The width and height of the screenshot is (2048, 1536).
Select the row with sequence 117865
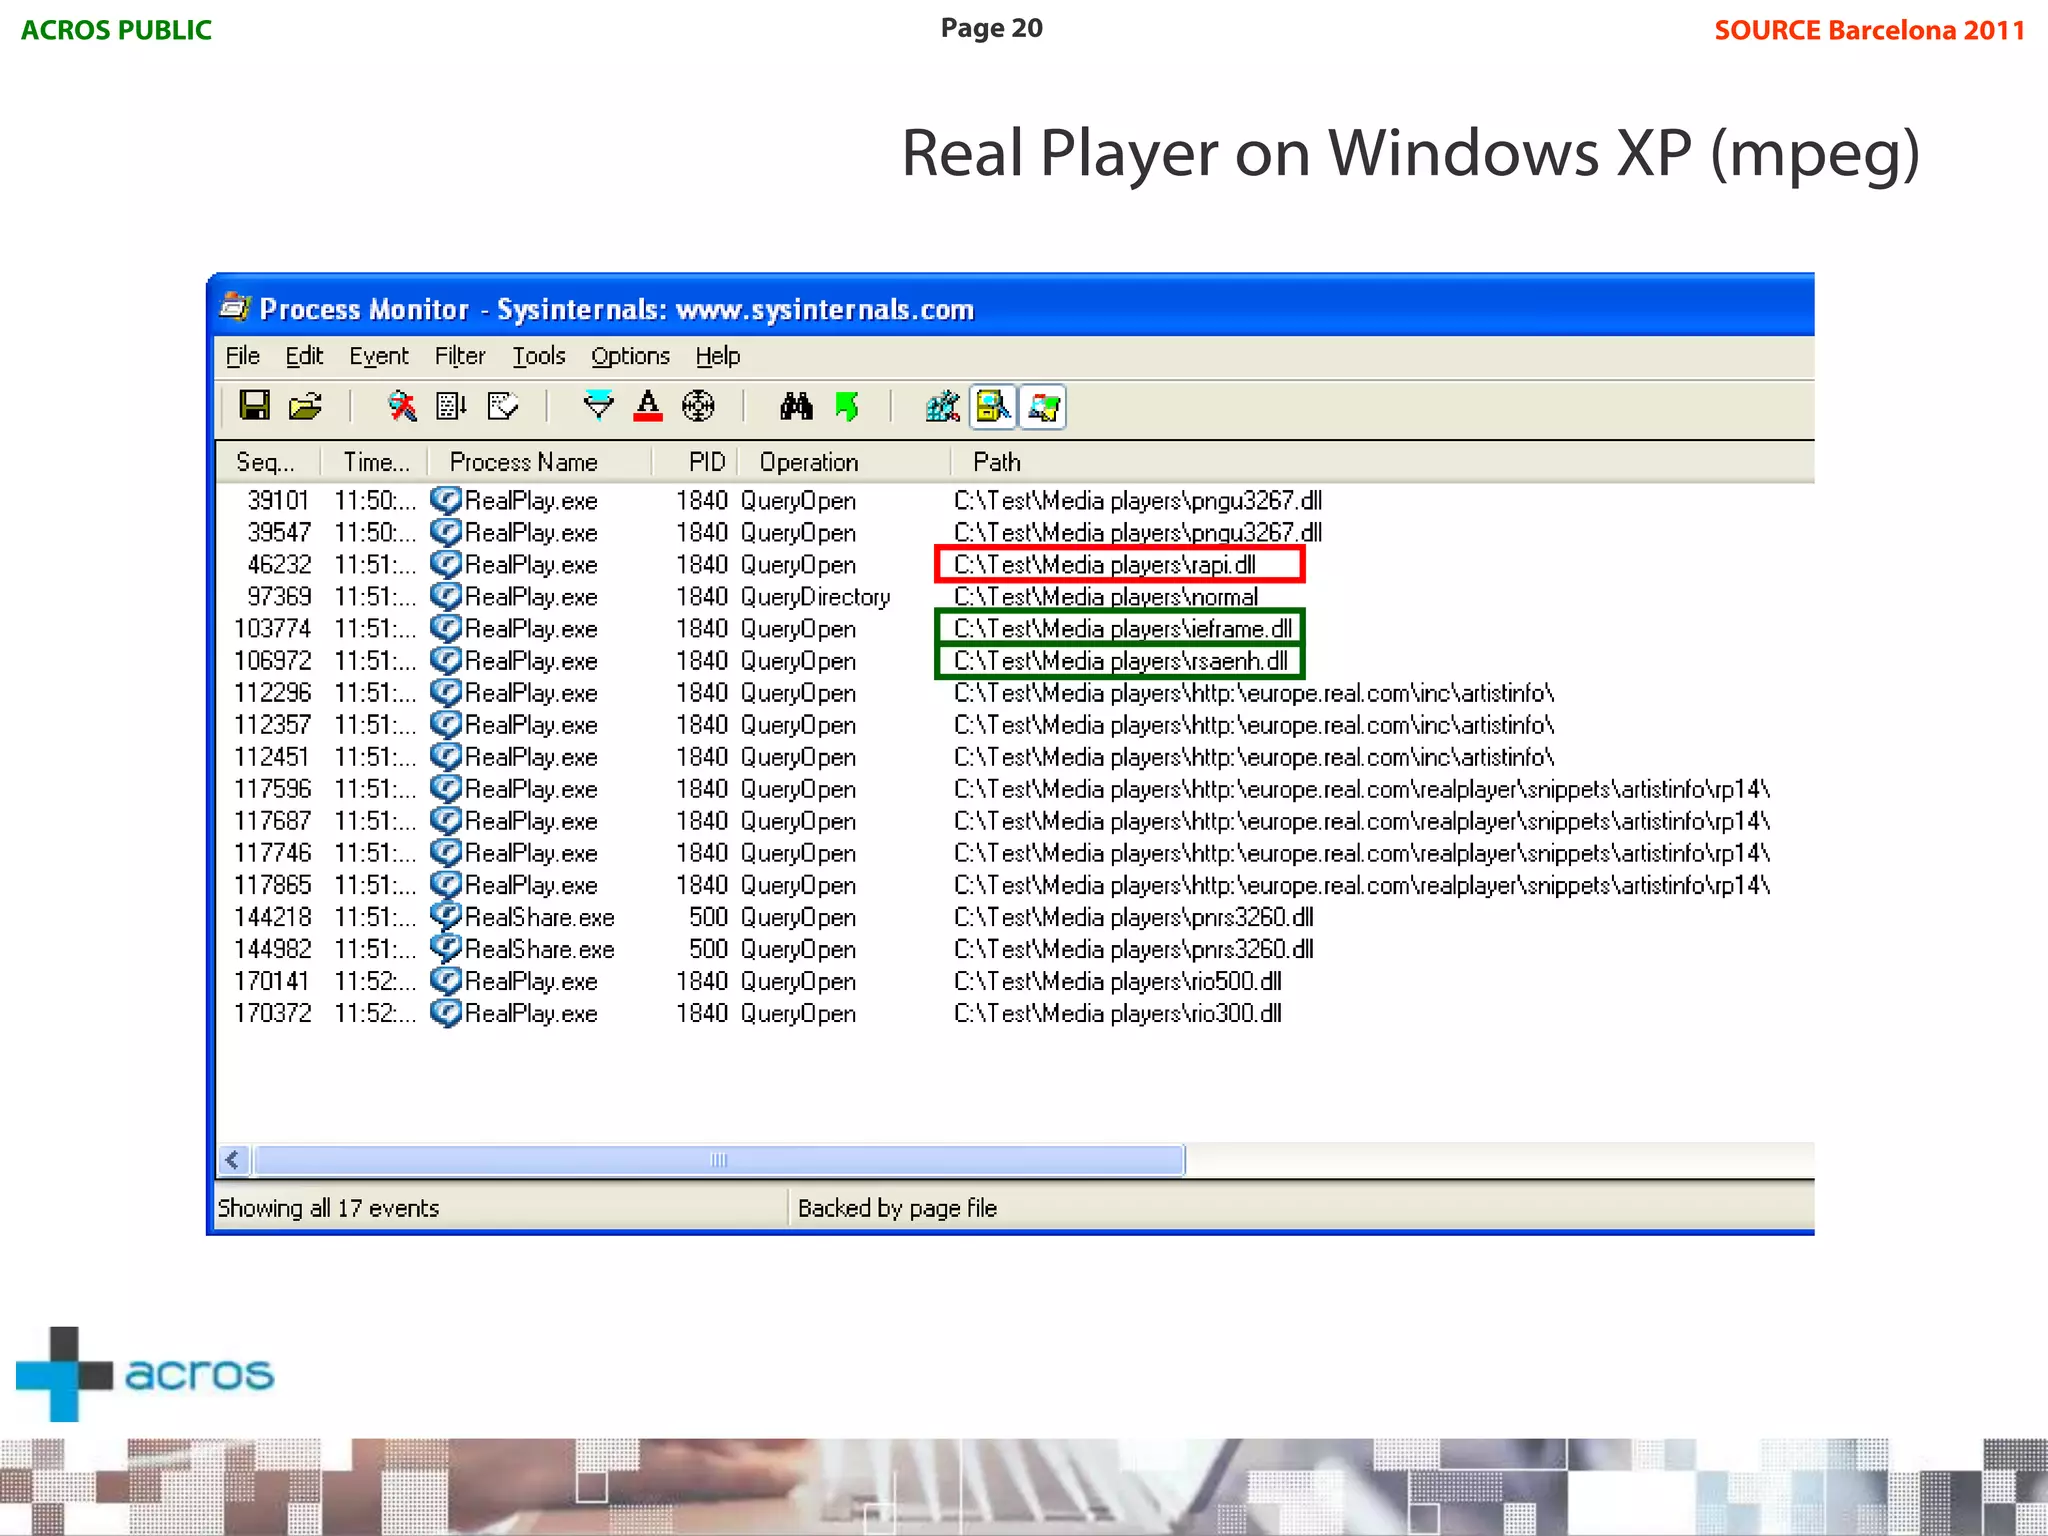(x=1014, y=885)
